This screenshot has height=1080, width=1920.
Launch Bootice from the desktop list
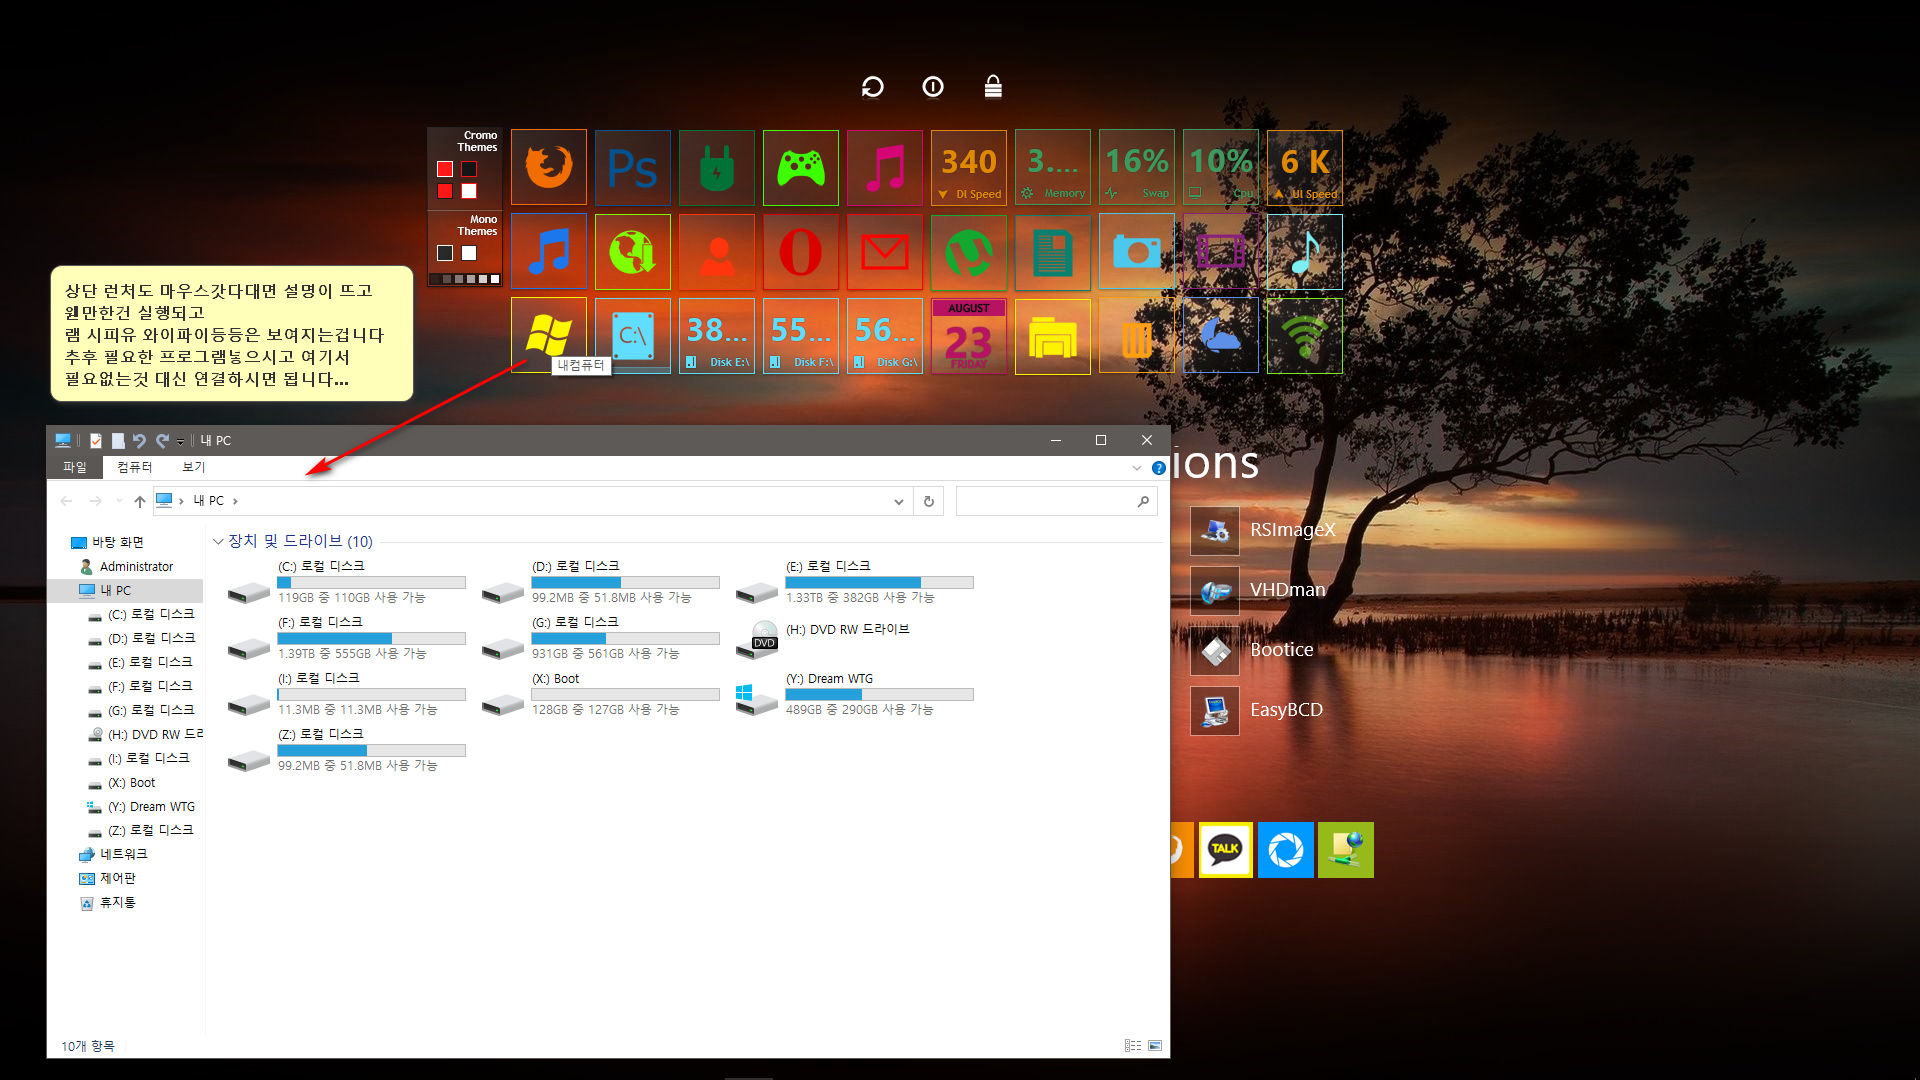[x=1252, y=650]
